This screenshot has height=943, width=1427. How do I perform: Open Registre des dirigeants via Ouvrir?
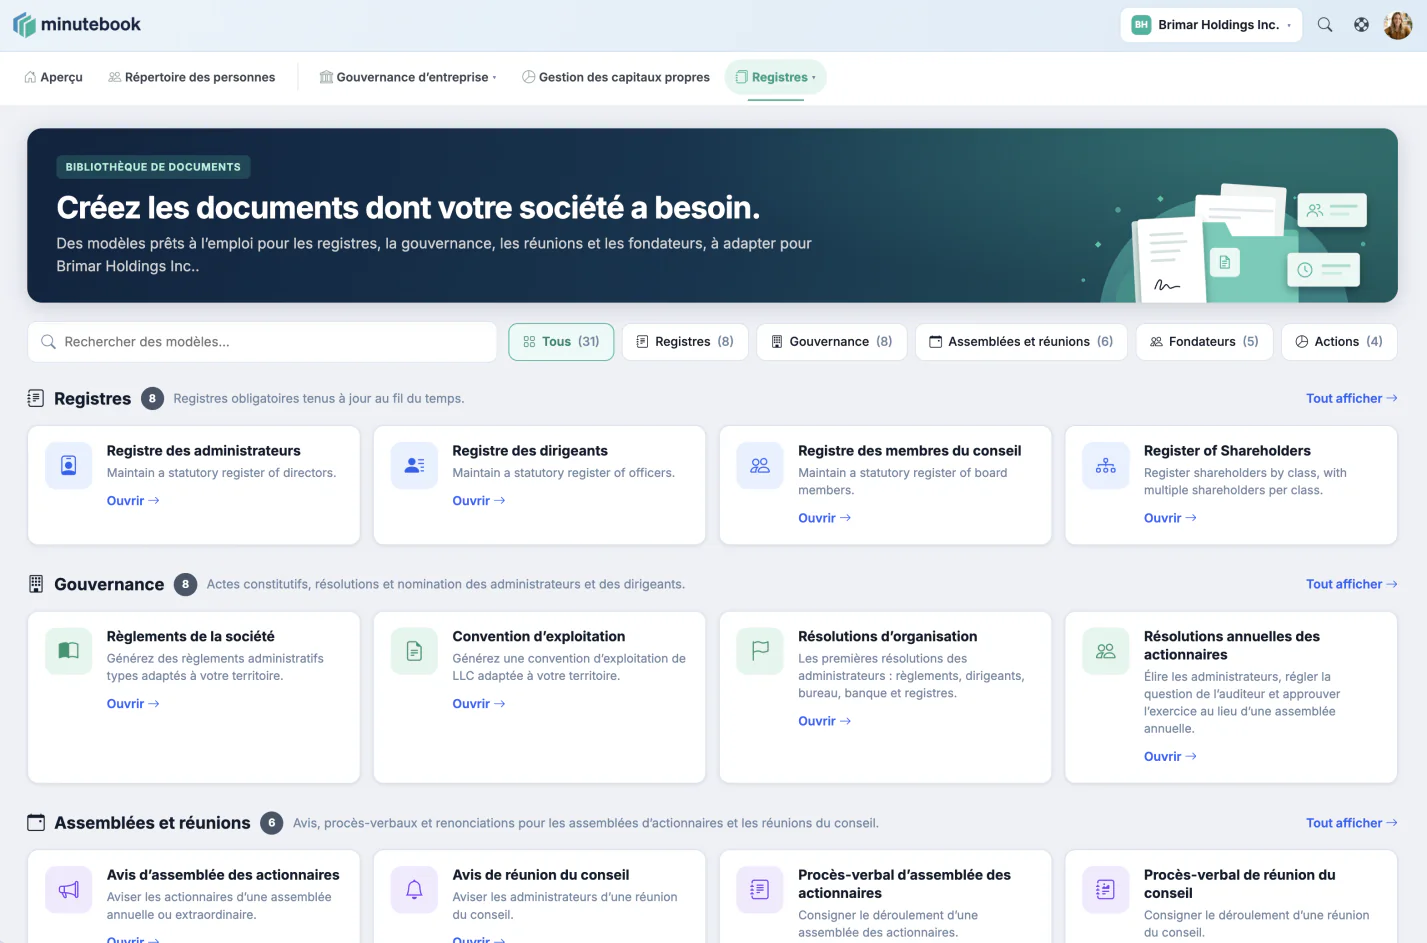coord(479,501)
